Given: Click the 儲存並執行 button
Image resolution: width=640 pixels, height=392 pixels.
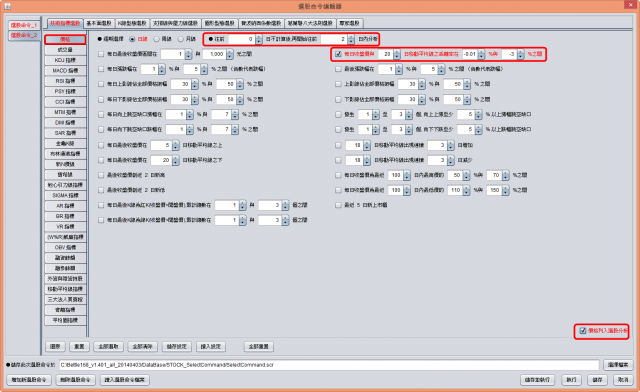Looking at the screenshot, I should pyautogui.click(x=537, y=380).
